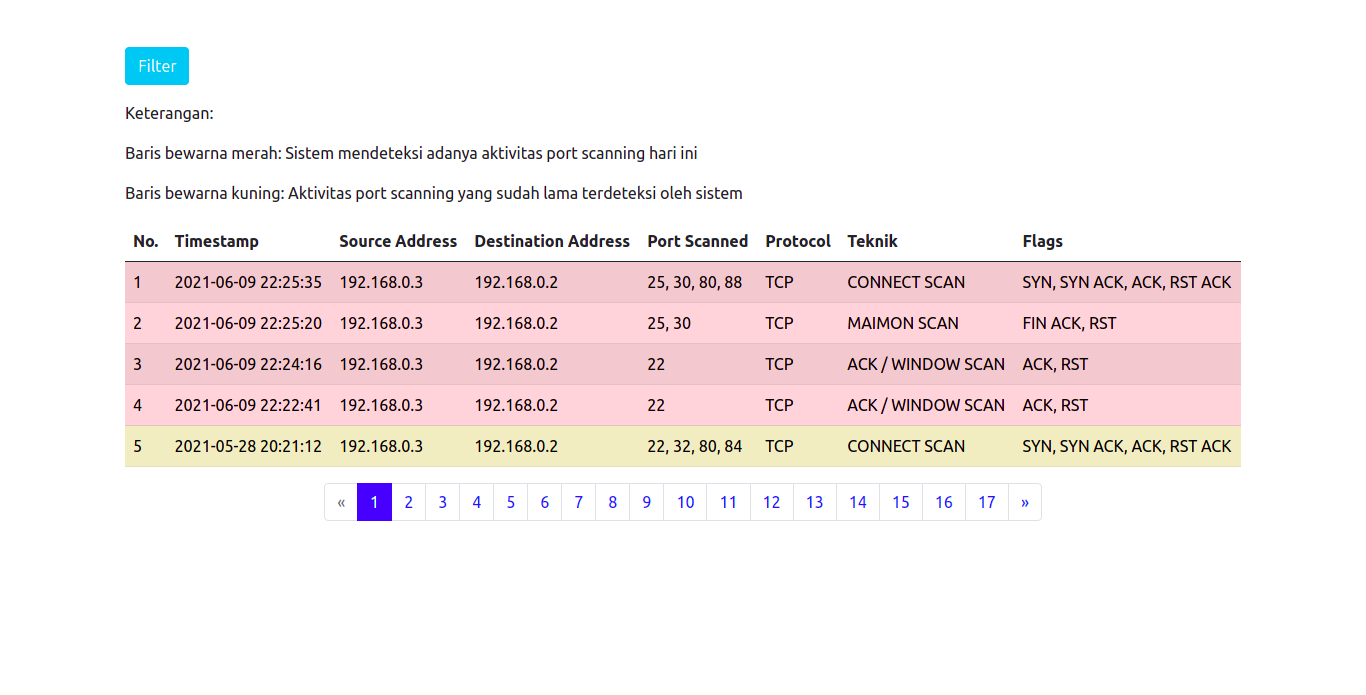Navigate to page 8

[x=612, y=502]
